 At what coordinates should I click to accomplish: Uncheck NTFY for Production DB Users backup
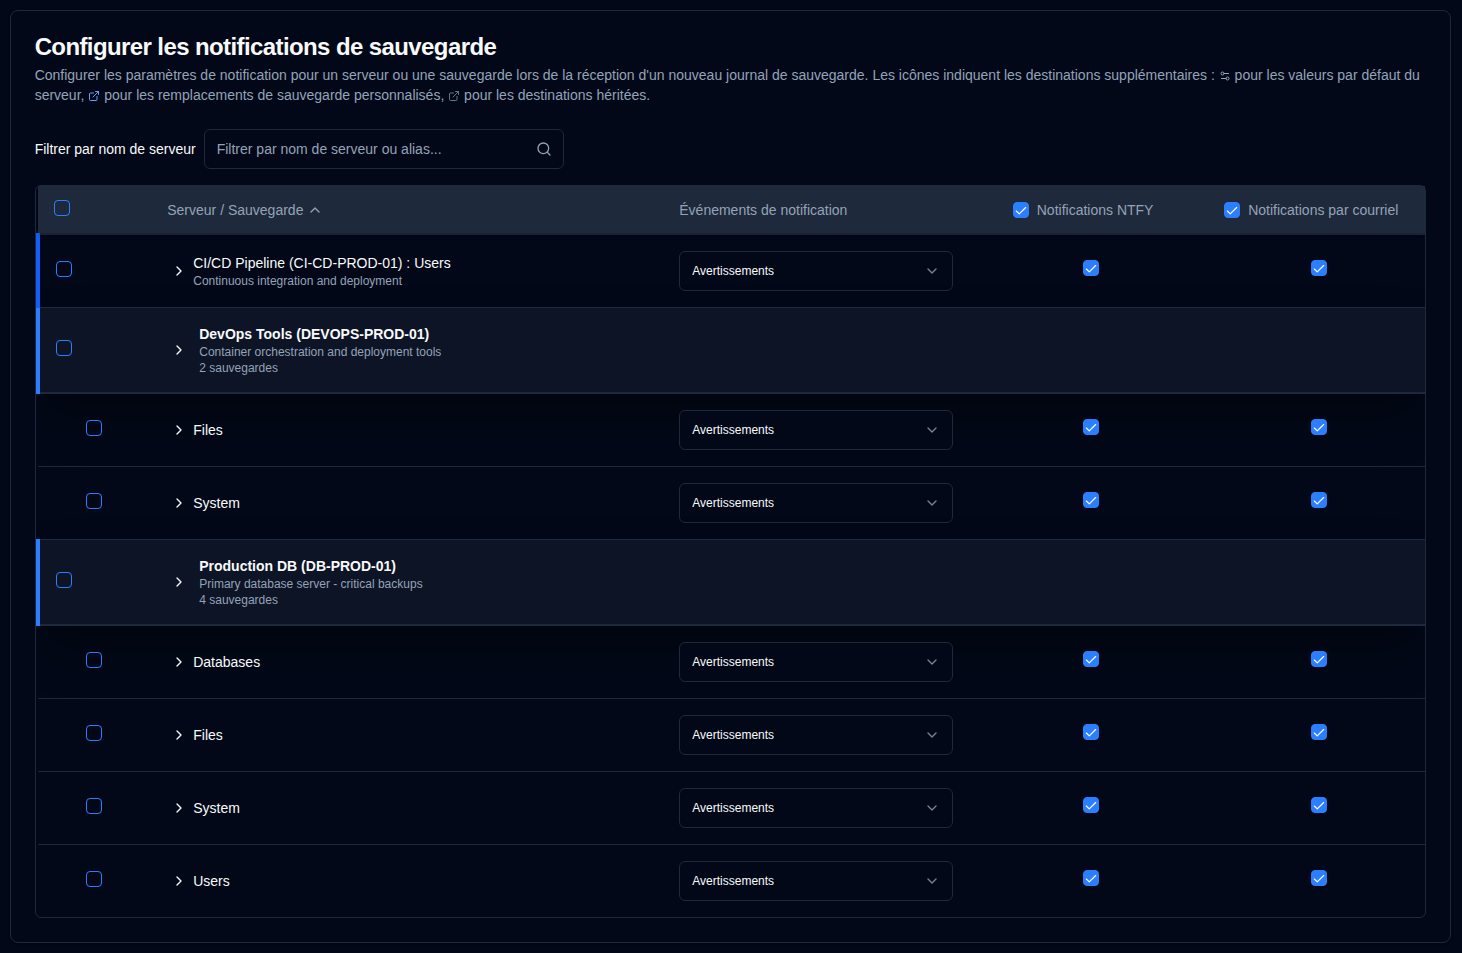click(1091, 878)
